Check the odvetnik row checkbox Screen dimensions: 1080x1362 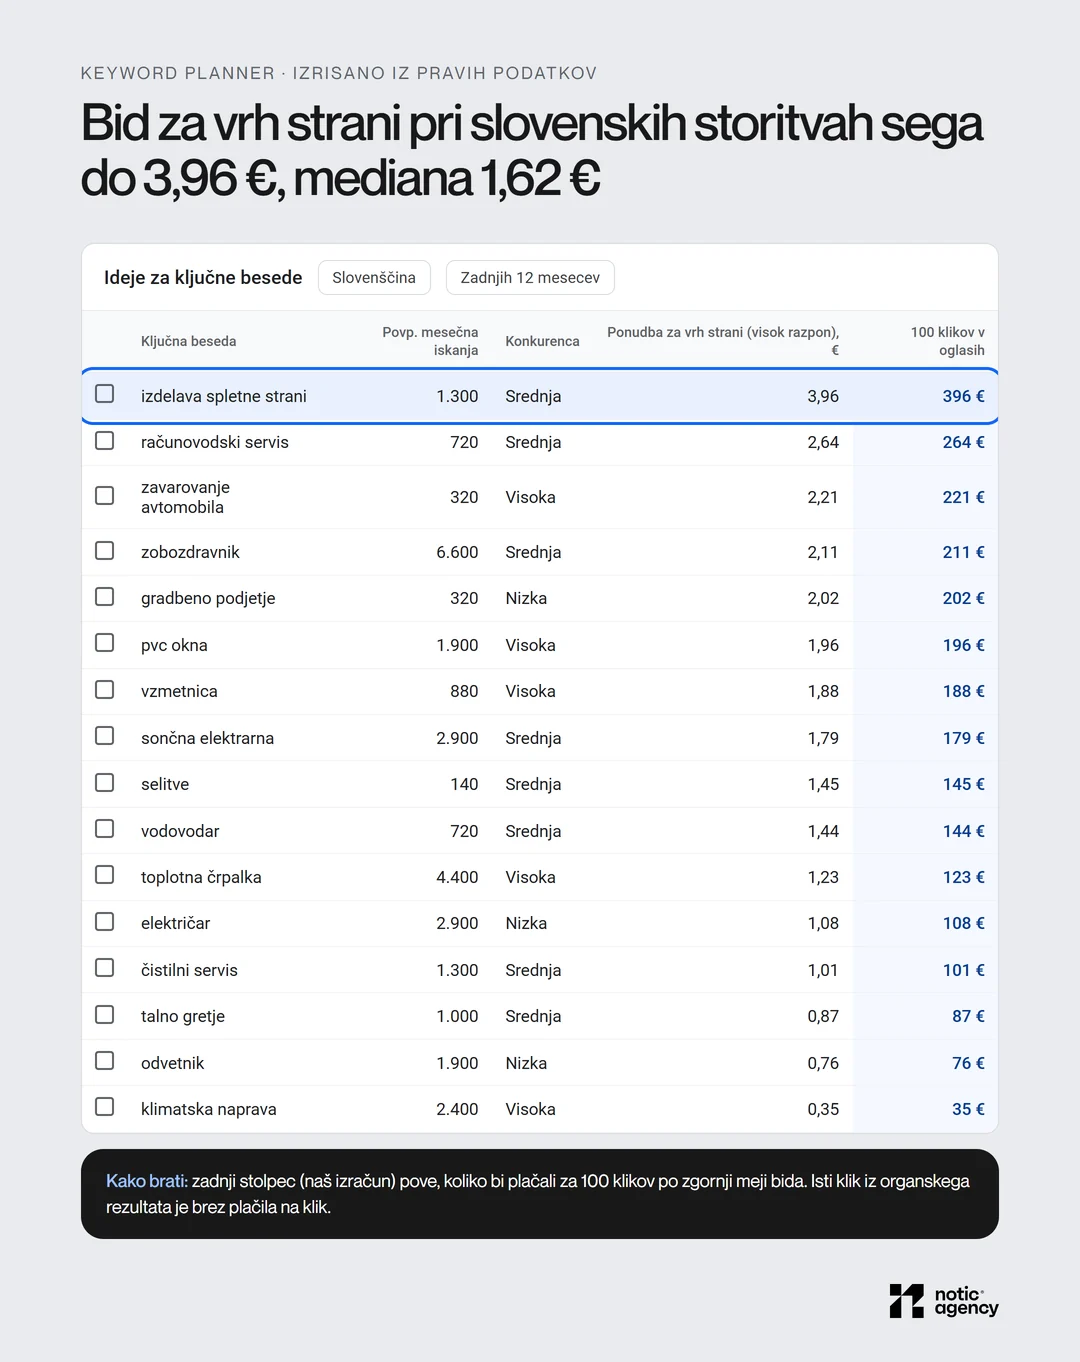pyautogui.click(x=104, y=1061)
